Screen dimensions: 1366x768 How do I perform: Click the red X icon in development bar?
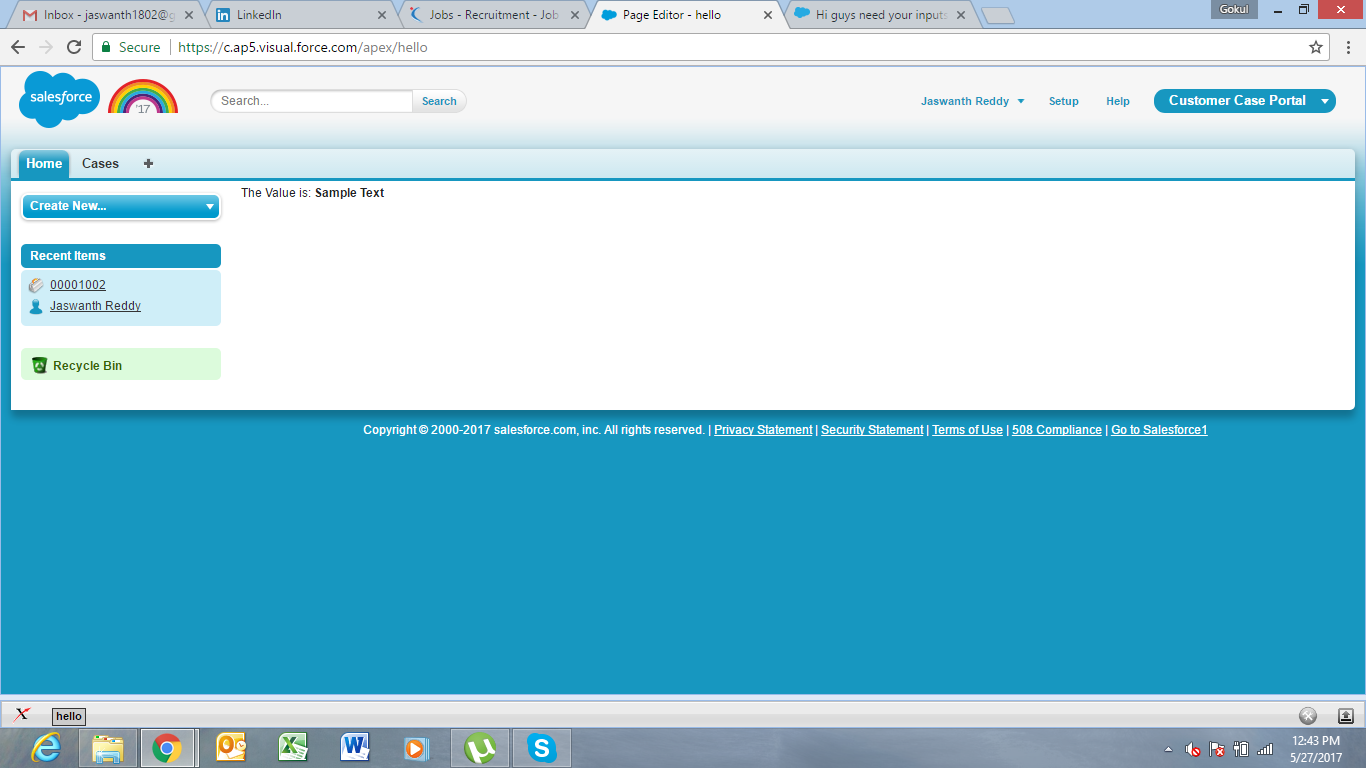click(x=22, y=714)
